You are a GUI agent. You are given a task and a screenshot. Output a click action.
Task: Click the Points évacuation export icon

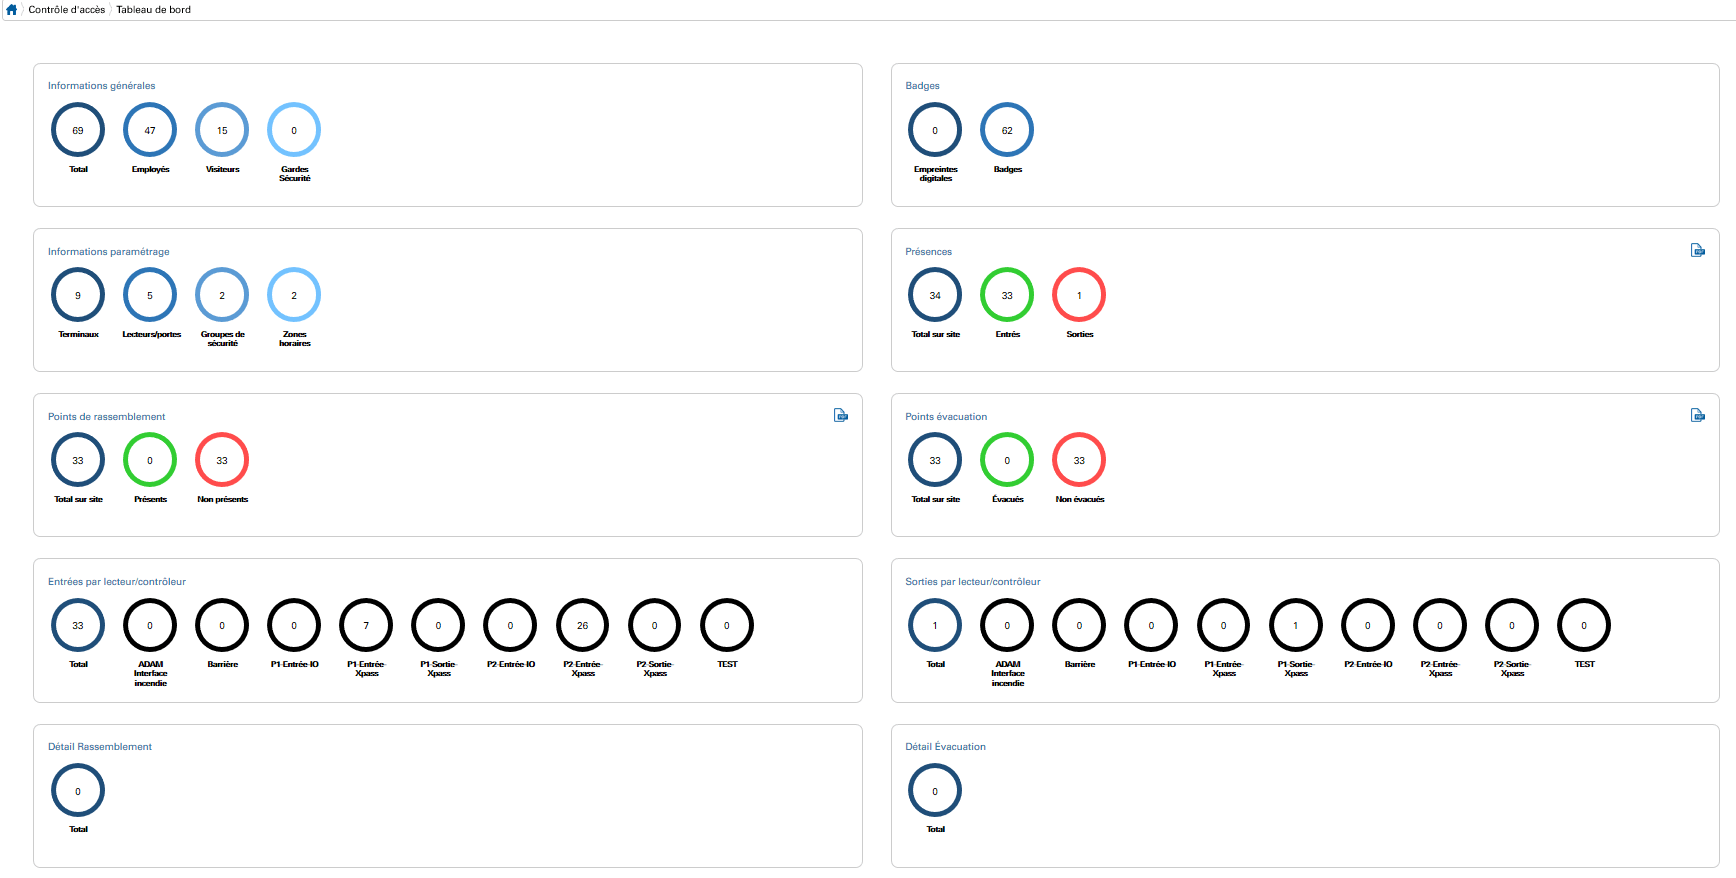point(1697,415)
